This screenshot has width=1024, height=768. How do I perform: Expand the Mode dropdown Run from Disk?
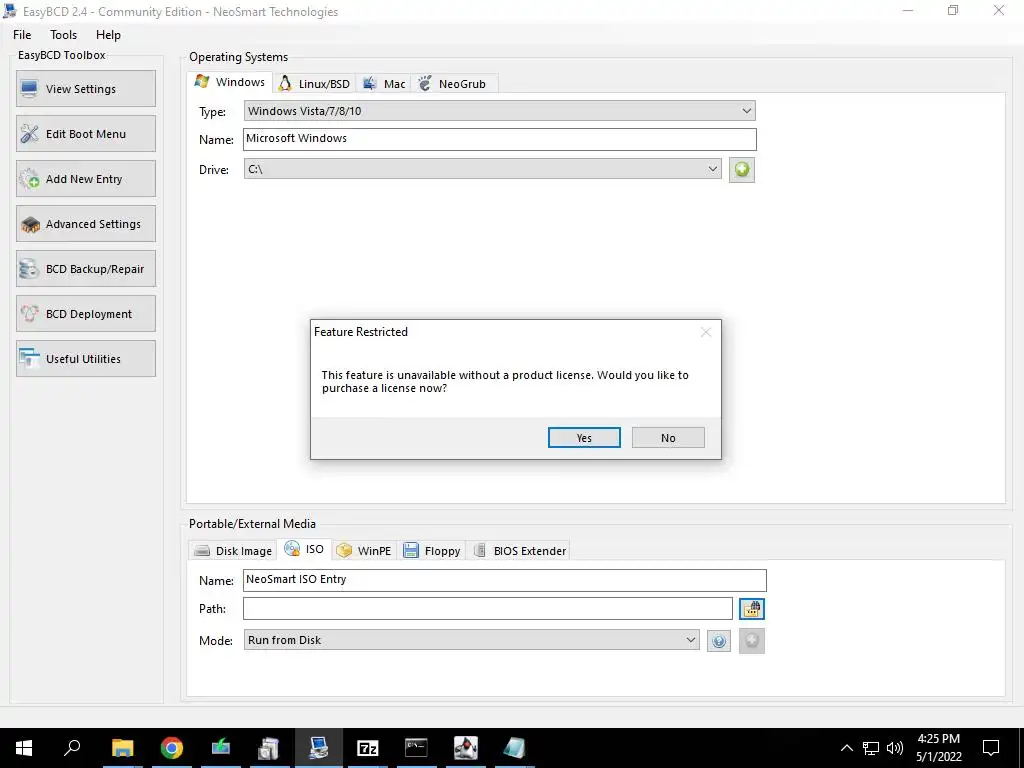tap(472, 640)
